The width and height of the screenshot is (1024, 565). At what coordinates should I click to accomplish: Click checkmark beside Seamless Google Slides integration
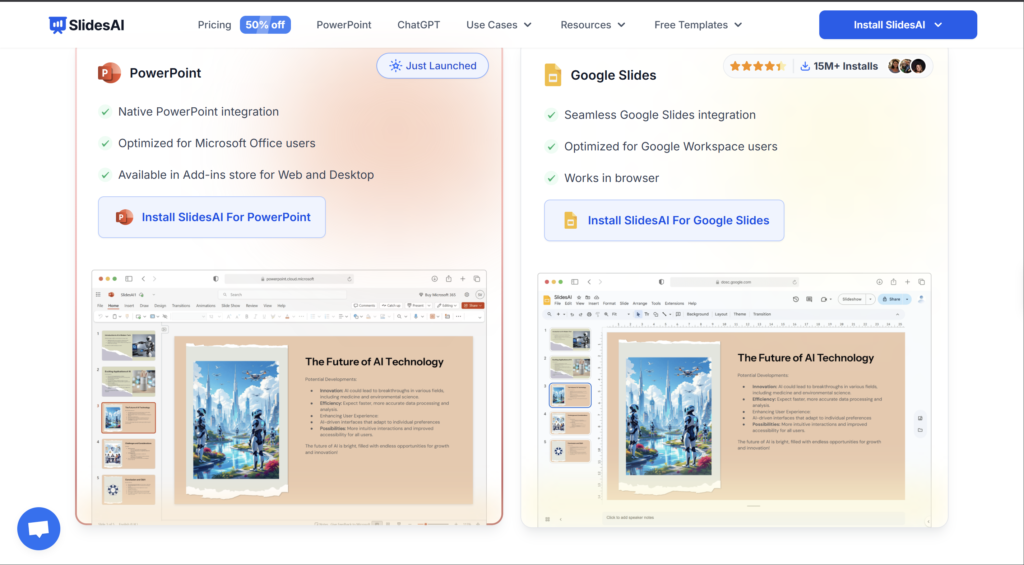[x=551, y=115]
